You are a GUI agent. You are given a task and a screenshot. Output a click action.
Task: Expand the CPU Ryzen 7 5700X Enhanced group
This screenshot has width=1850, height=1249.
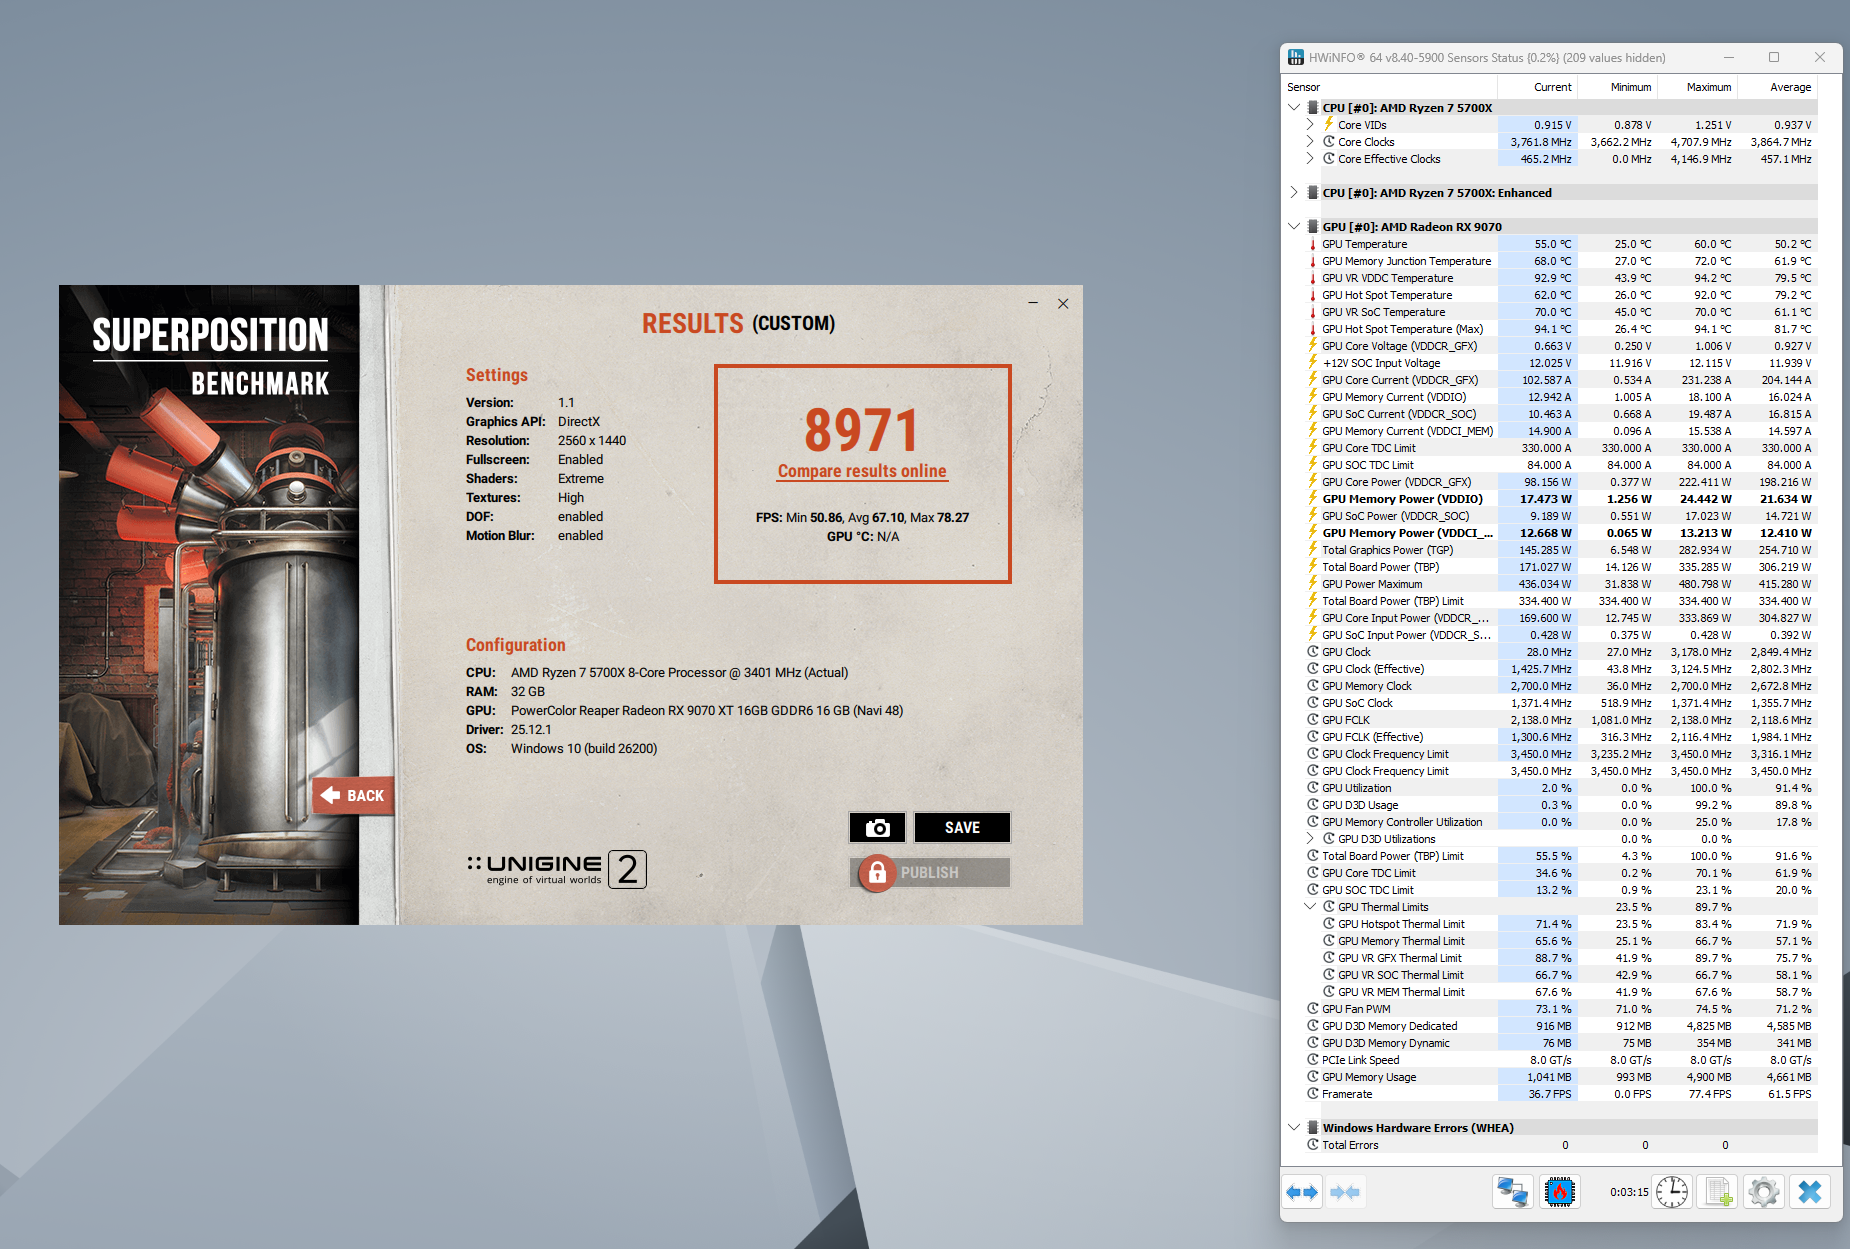pos(1294,192)
